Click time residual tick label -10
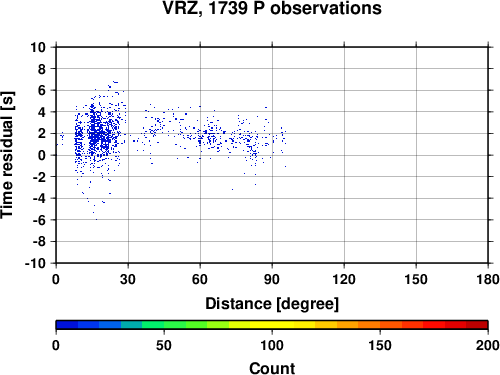500x375 pixels. 36,263
